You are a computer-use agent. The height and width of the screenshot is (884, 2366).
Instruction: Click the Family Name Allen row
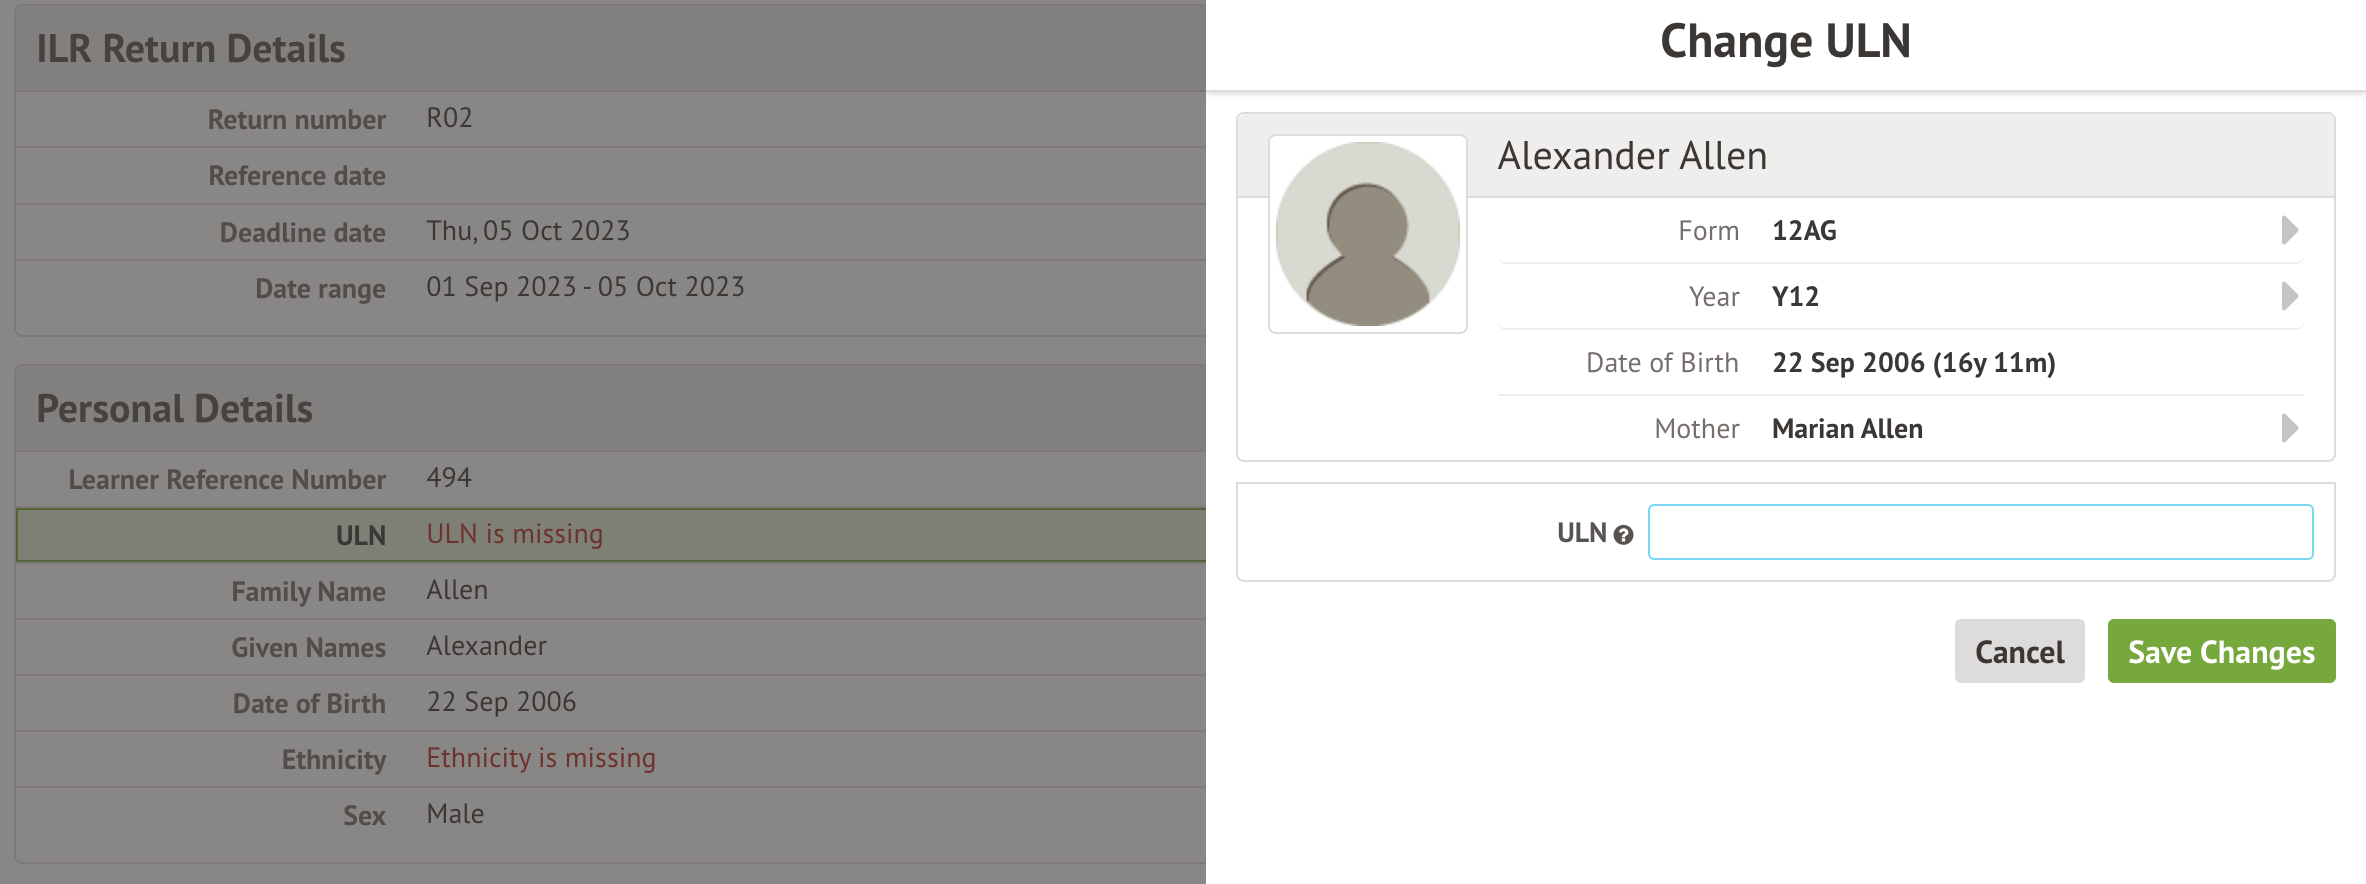(x=610, y=591)
